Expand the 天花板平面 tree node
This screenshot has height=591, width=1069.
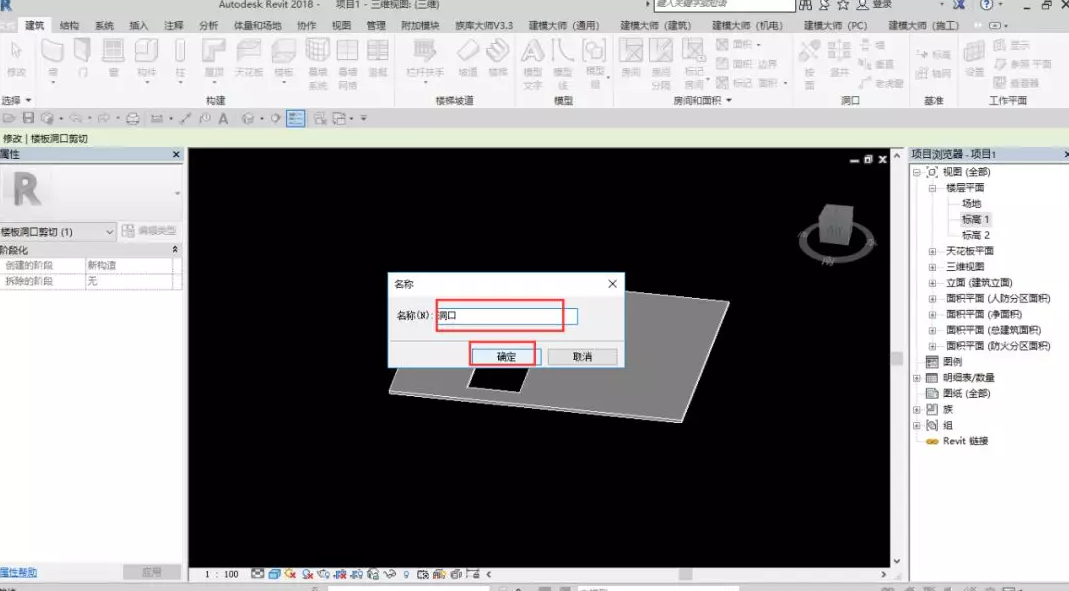coord(933,251)
